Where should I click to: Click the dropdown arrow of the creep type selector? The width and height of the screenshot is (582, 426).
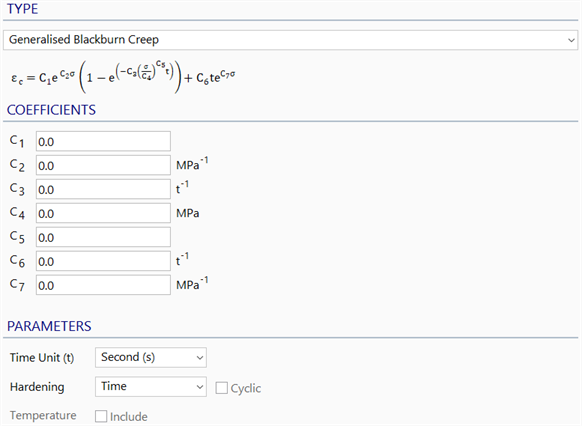[x=571, y=40]
